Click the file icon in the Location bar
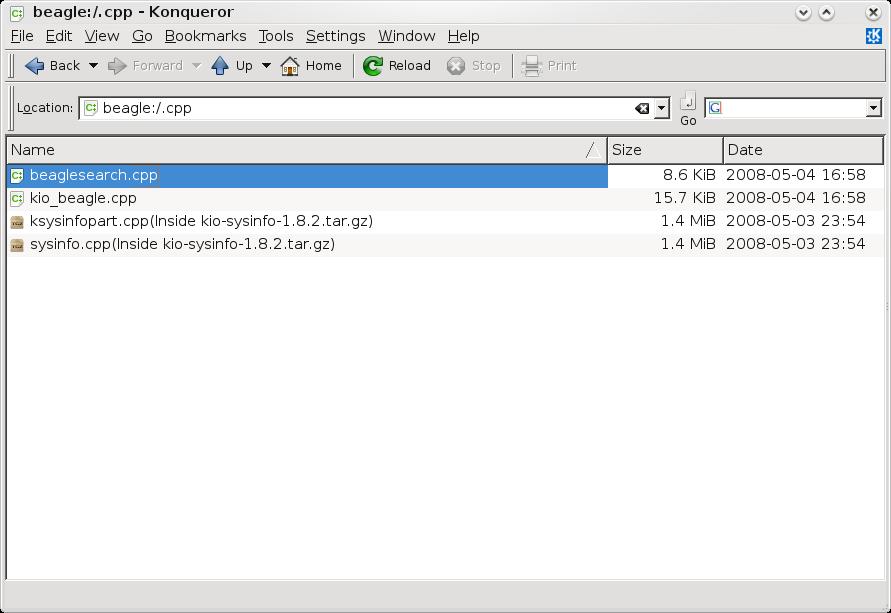Image resolution: width=891 pixels, height=613 pixels. (91, 108)
